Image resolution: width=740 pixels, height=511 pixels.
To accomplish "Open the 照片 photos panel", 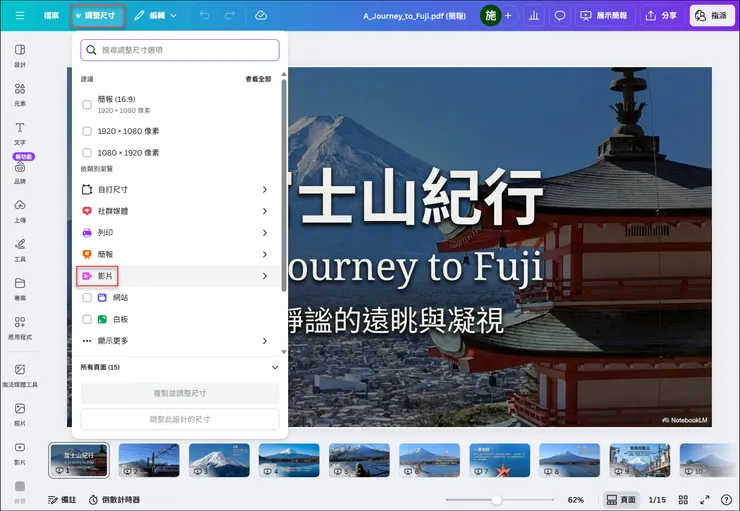I will coord(20,414).
